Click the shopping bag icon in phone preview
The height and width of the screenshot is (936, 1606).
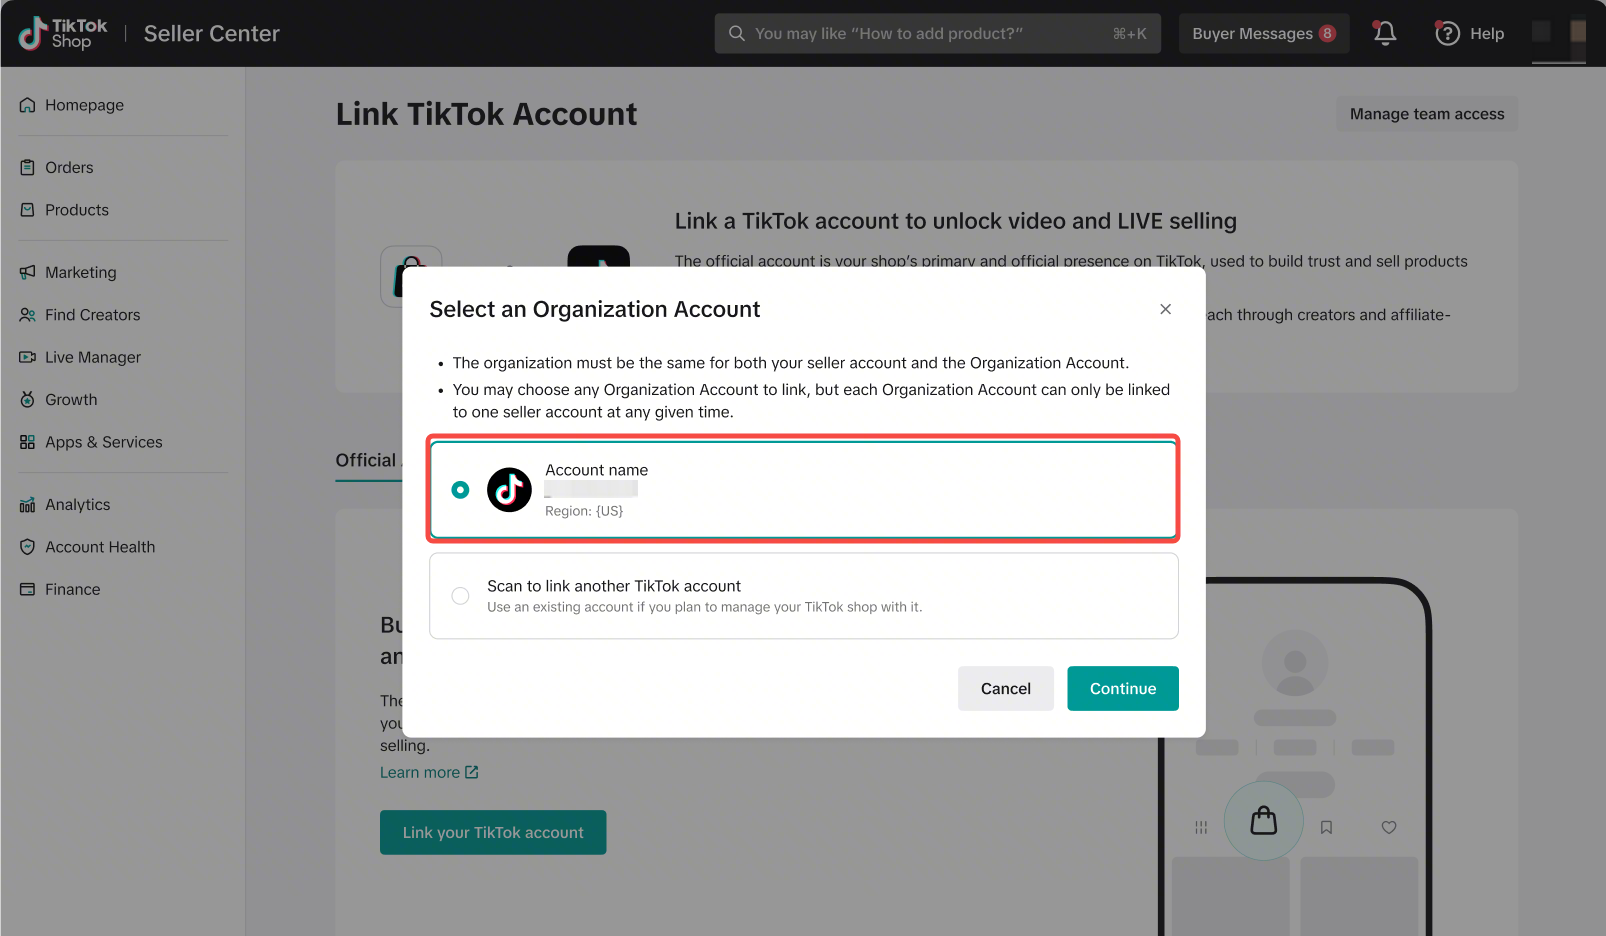(1264, 821)
